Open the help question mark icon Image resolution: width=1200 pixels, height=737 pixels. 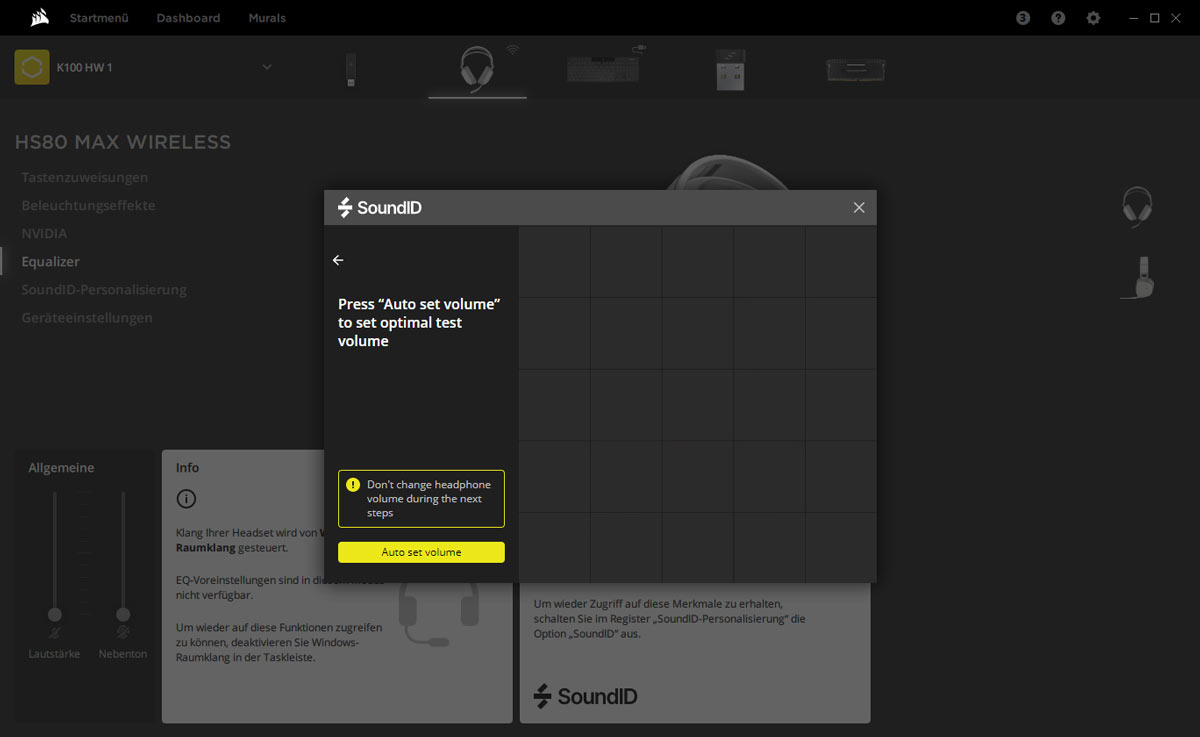(1058, 18)
